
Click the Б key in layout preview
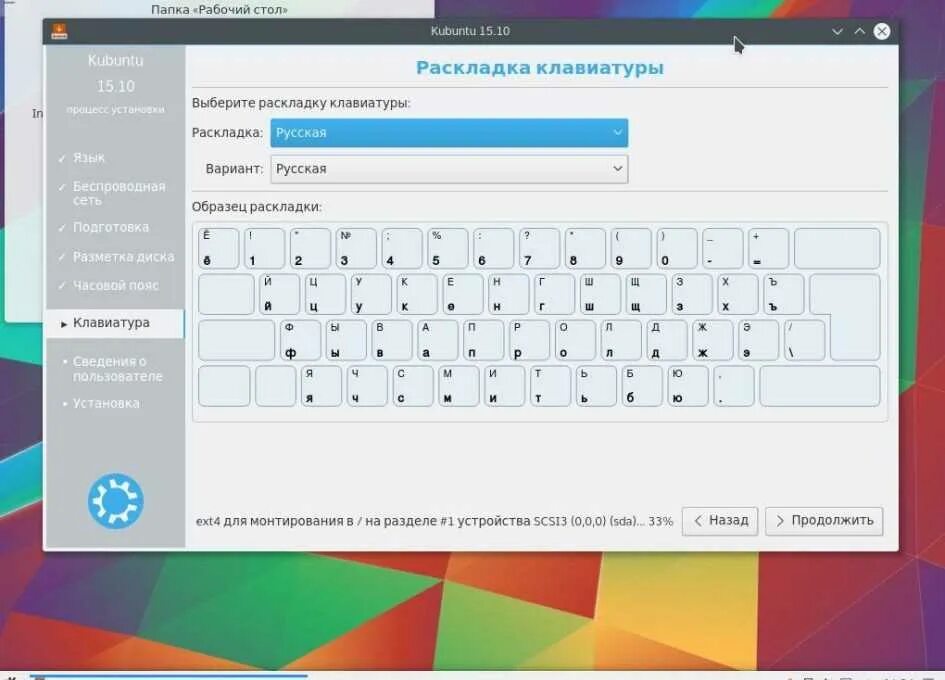point(642,386)
